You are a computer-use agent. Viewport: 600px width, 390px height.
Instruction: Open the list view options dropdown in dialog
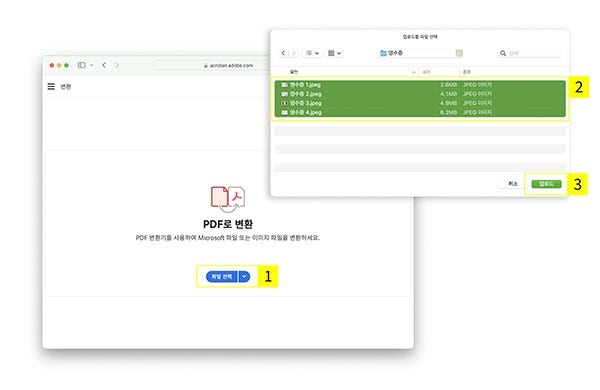click(x=312, y=53)
